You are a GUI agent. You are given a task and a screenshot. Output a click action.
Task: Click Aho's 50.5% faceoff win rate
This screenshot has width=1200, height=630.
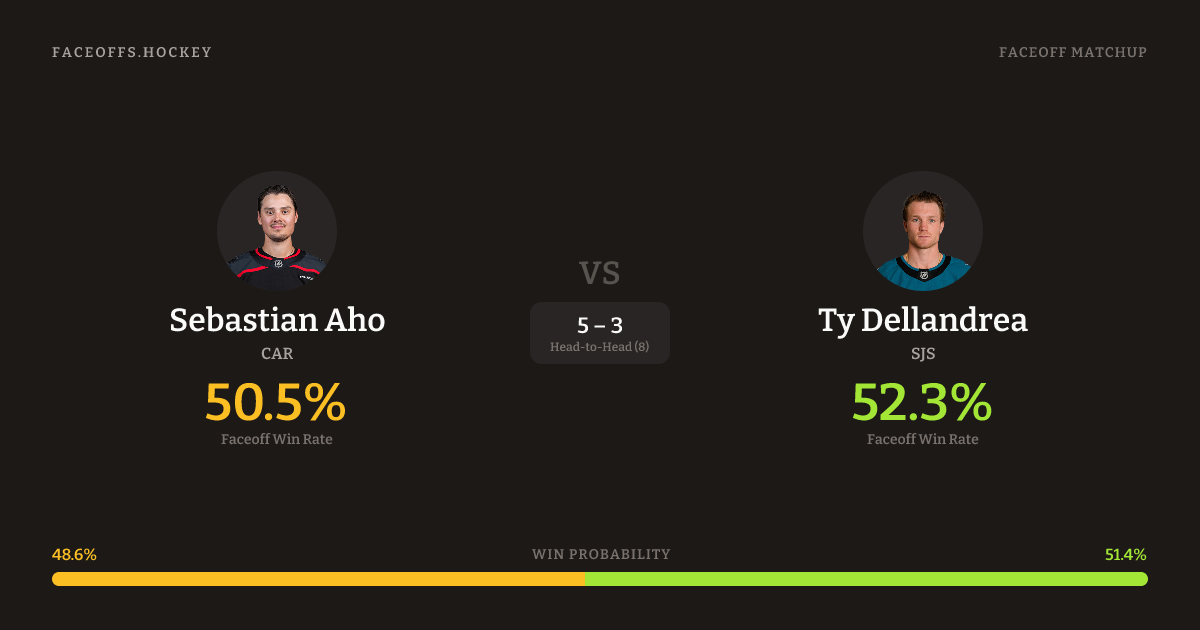[x=276, y=402]
